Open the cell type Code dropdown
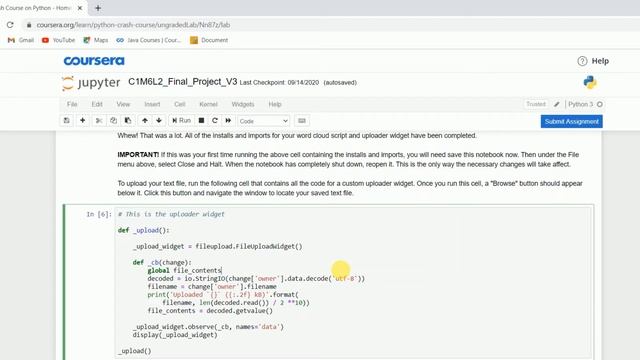The height and width of the screenshot is (360, 640). coord(263,121)
